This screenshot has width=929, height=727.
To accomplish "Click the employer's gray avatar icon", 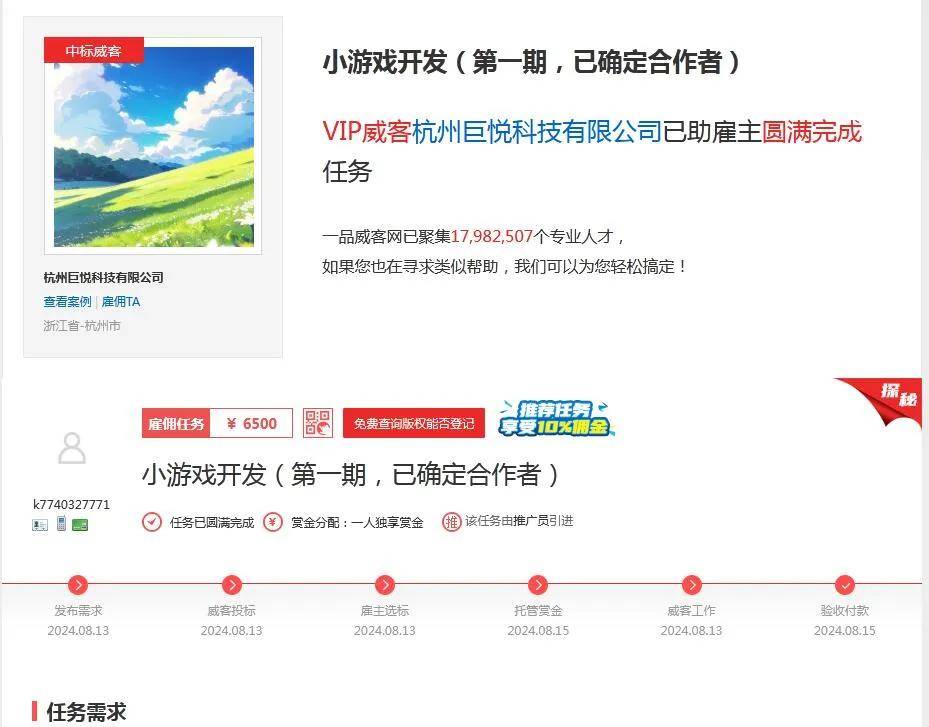I will tap(72, 448).
